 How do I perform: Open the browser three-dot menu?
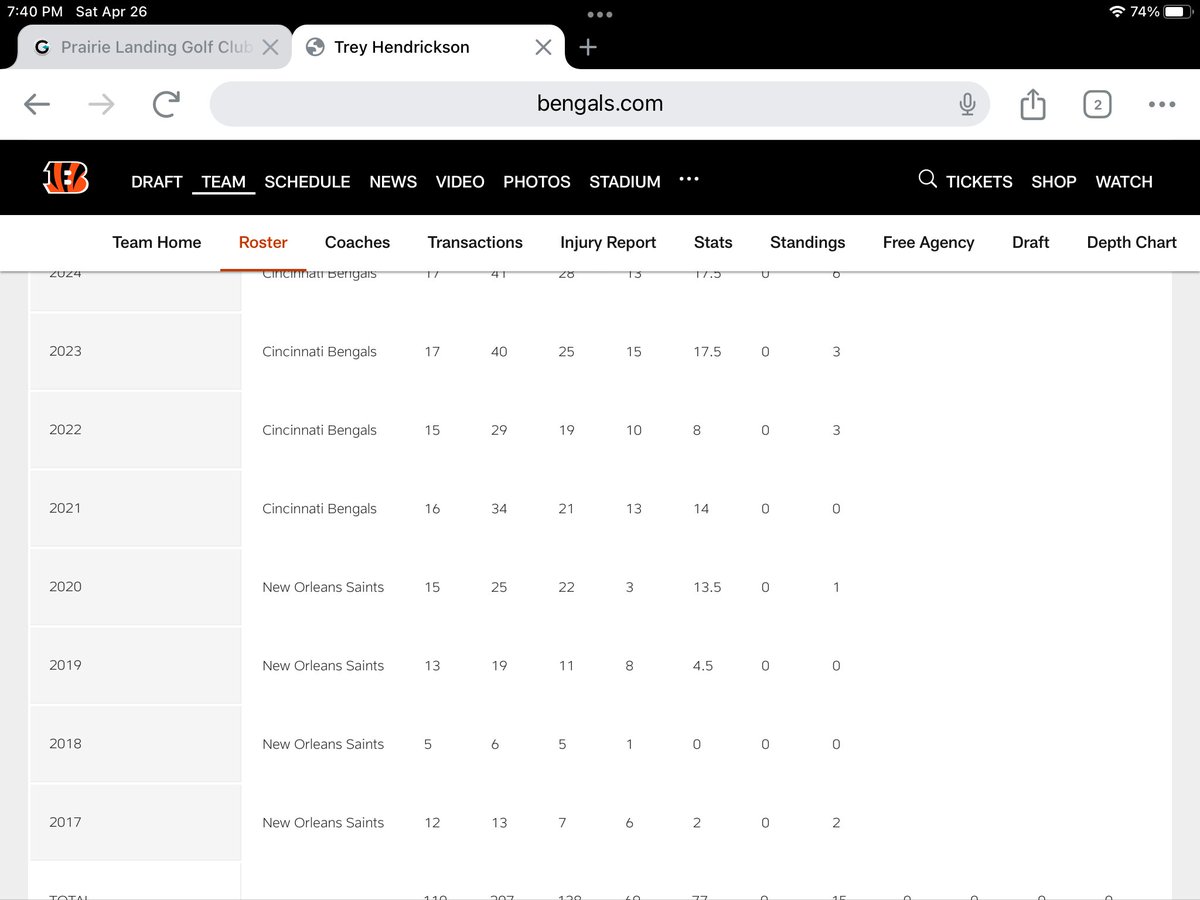pos(1162,104)
